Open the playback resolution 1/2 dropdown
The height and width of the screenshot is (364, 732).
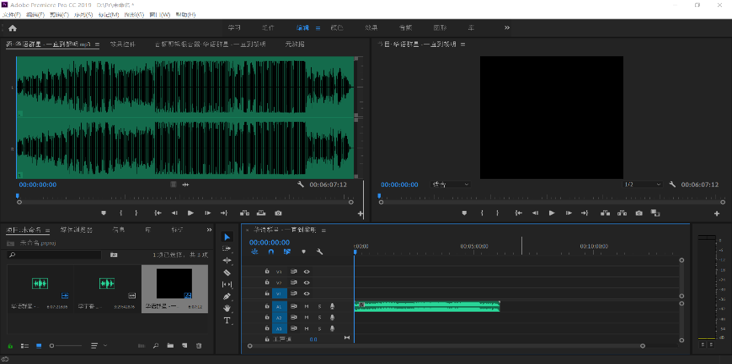643,185
